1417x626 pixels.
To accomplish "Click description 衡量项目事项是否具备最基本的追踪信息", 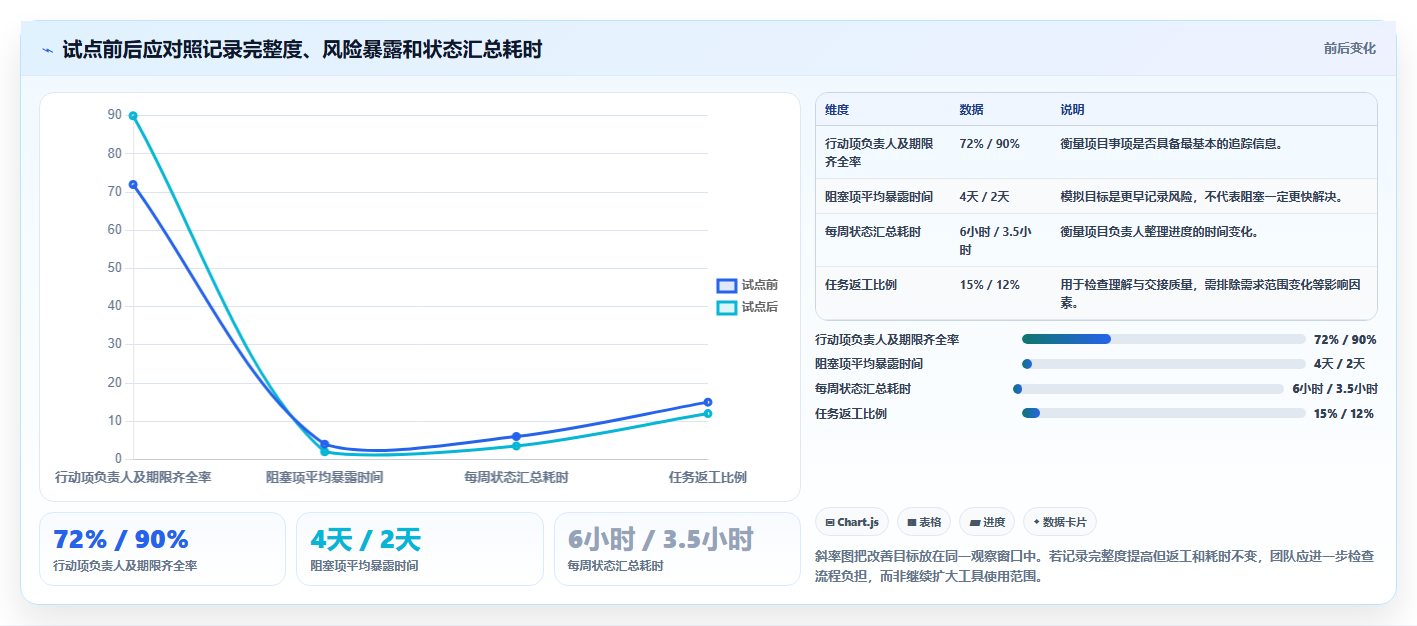I will coord(1171,143).
